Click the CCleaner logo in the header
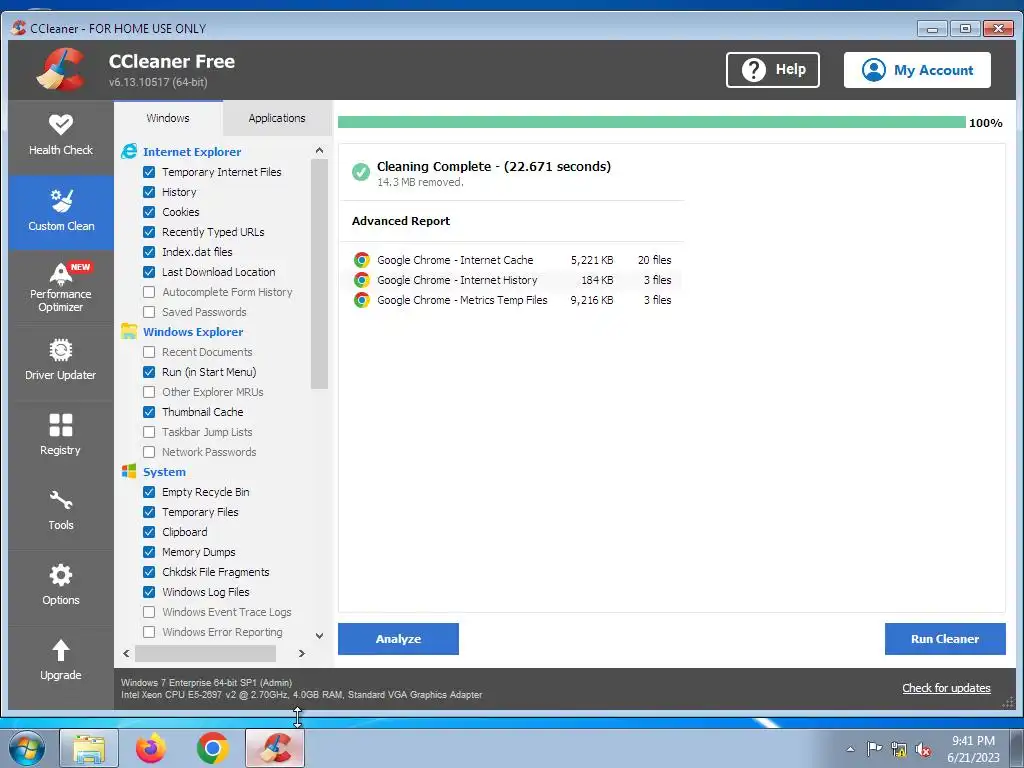The height and width of the screenshot is (768, 1024). (x=61, y=70)
